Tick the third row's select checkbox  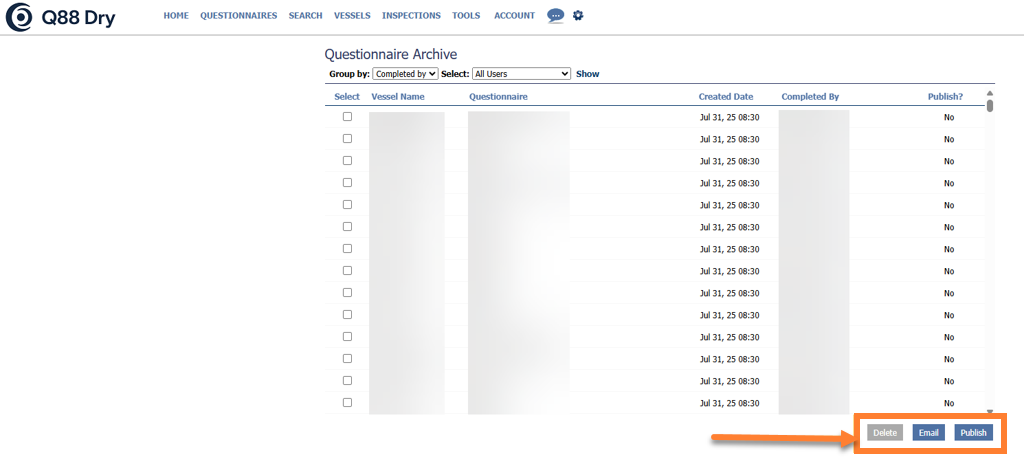[x=347, y=161]
